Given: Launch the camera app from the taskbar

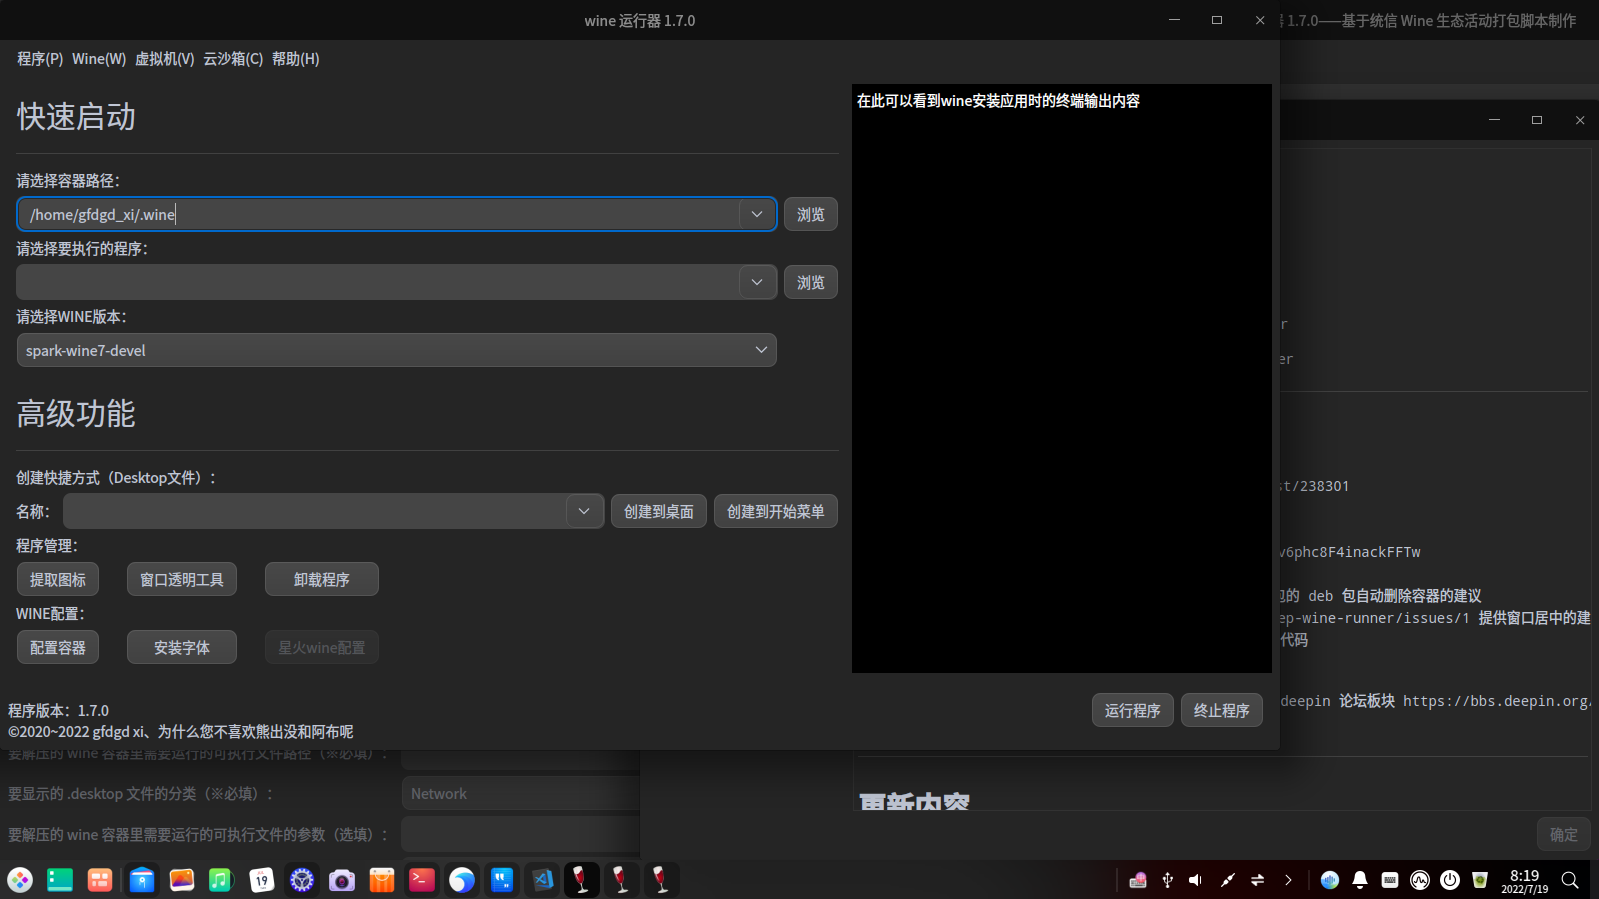Looking at the screenshot, I should click(342, 880).
